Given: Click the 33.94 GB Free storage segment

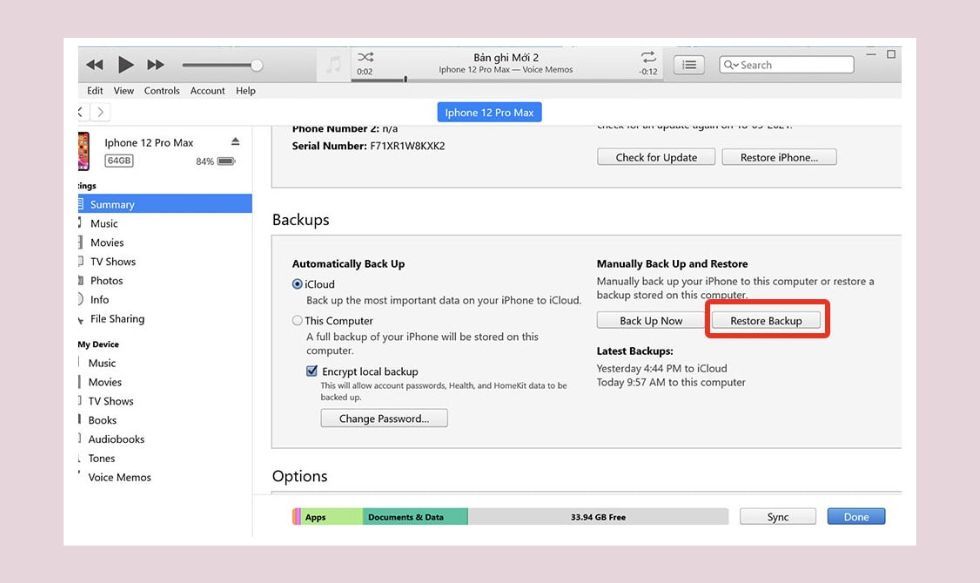Looking at the screenshot, I should (598, 517).
